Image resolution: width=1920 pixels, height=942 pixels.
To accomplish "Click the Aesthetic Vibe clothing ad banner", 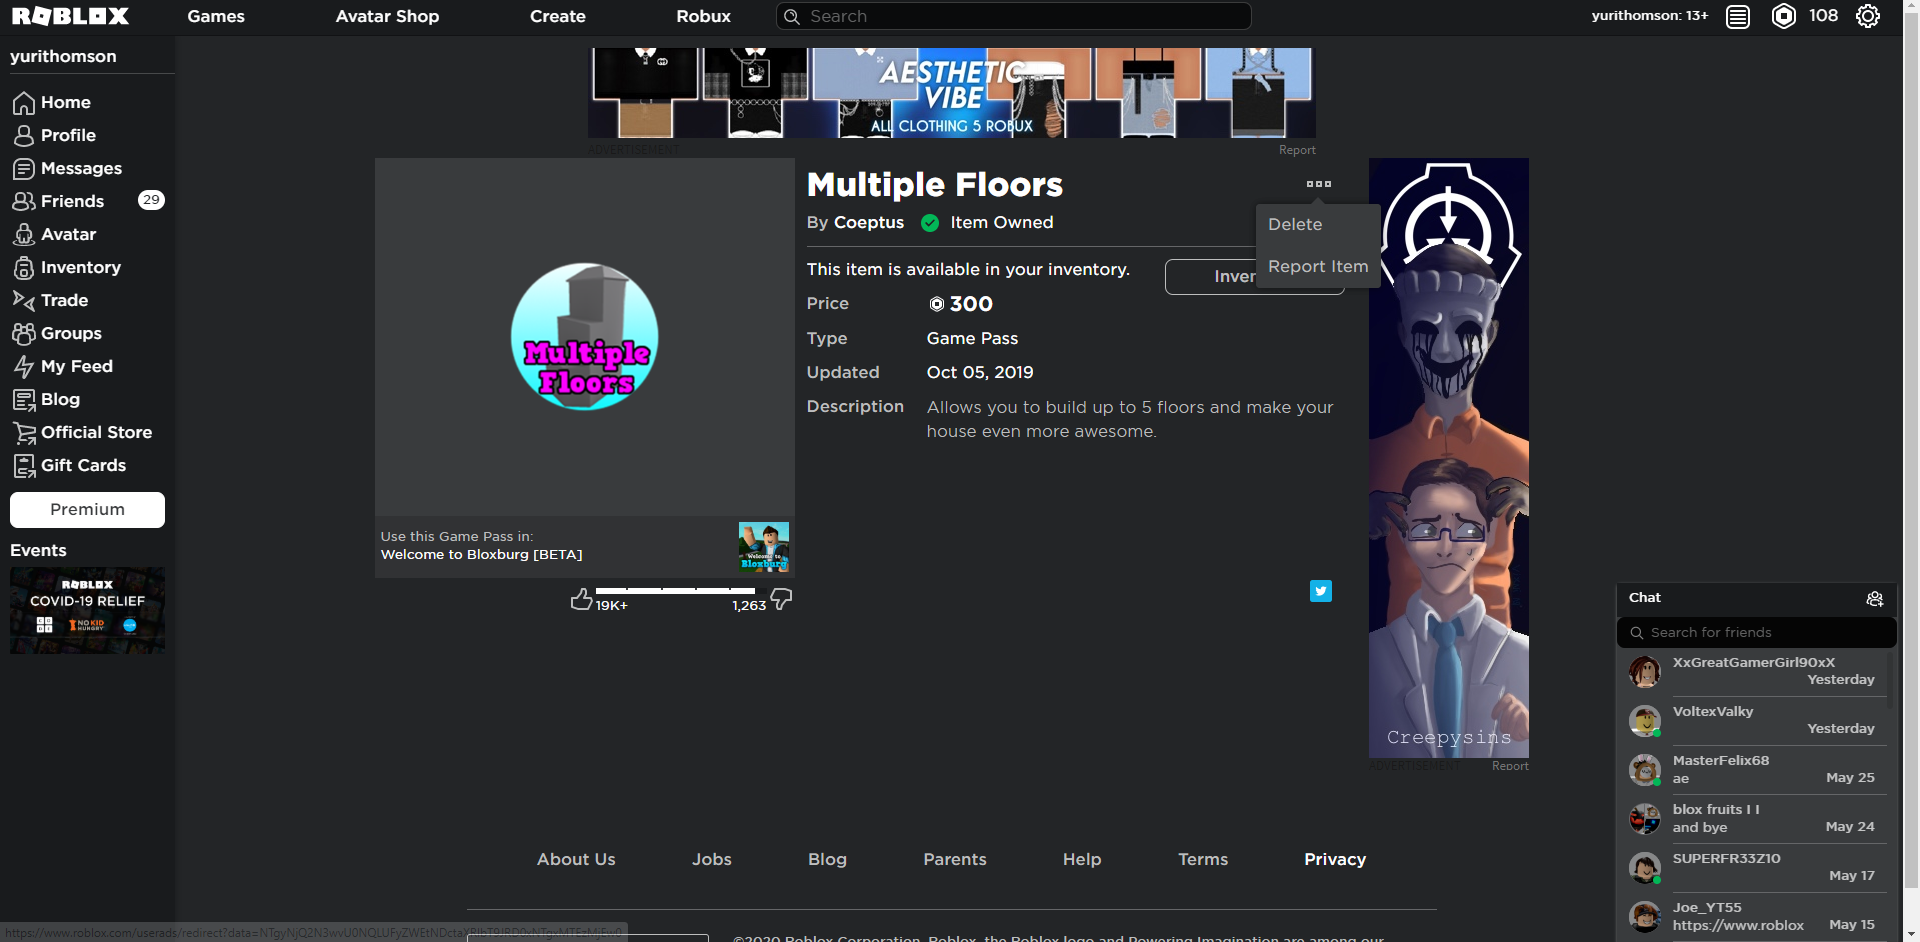I will [952, 93].
